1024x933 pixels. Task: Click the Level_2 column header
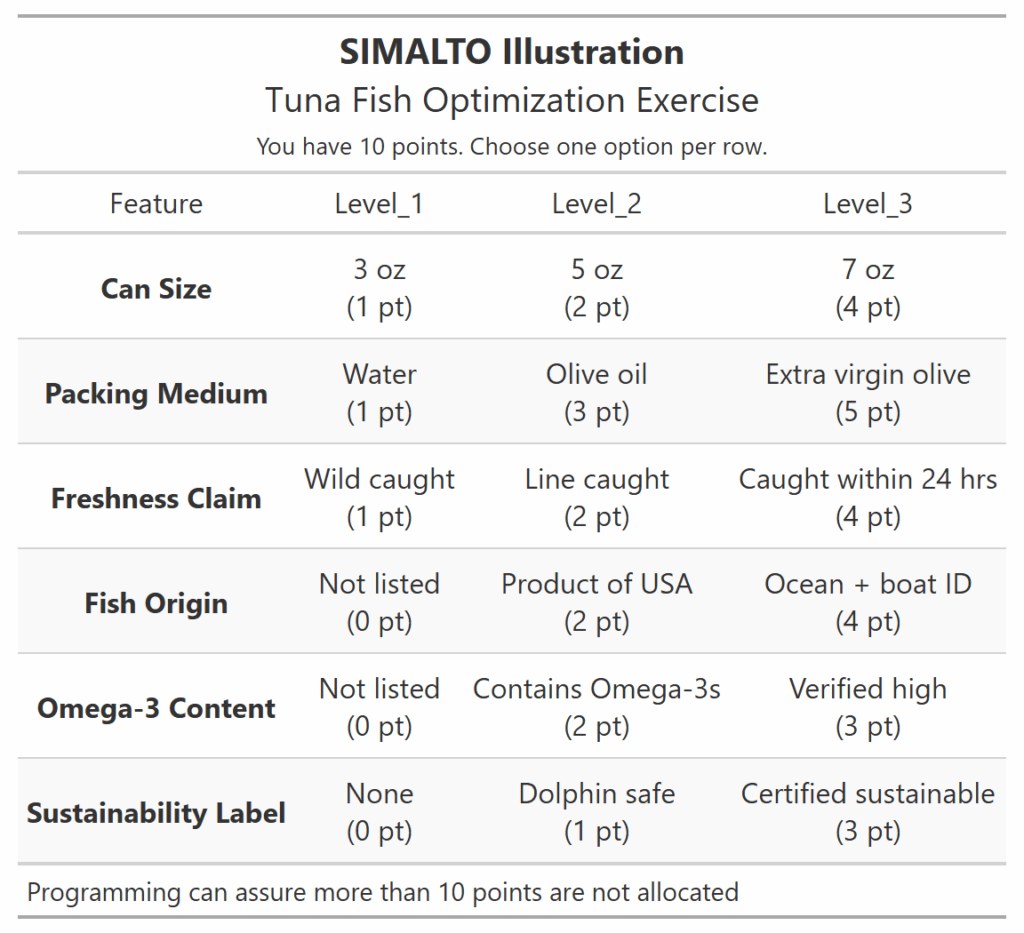coord(596,204)
